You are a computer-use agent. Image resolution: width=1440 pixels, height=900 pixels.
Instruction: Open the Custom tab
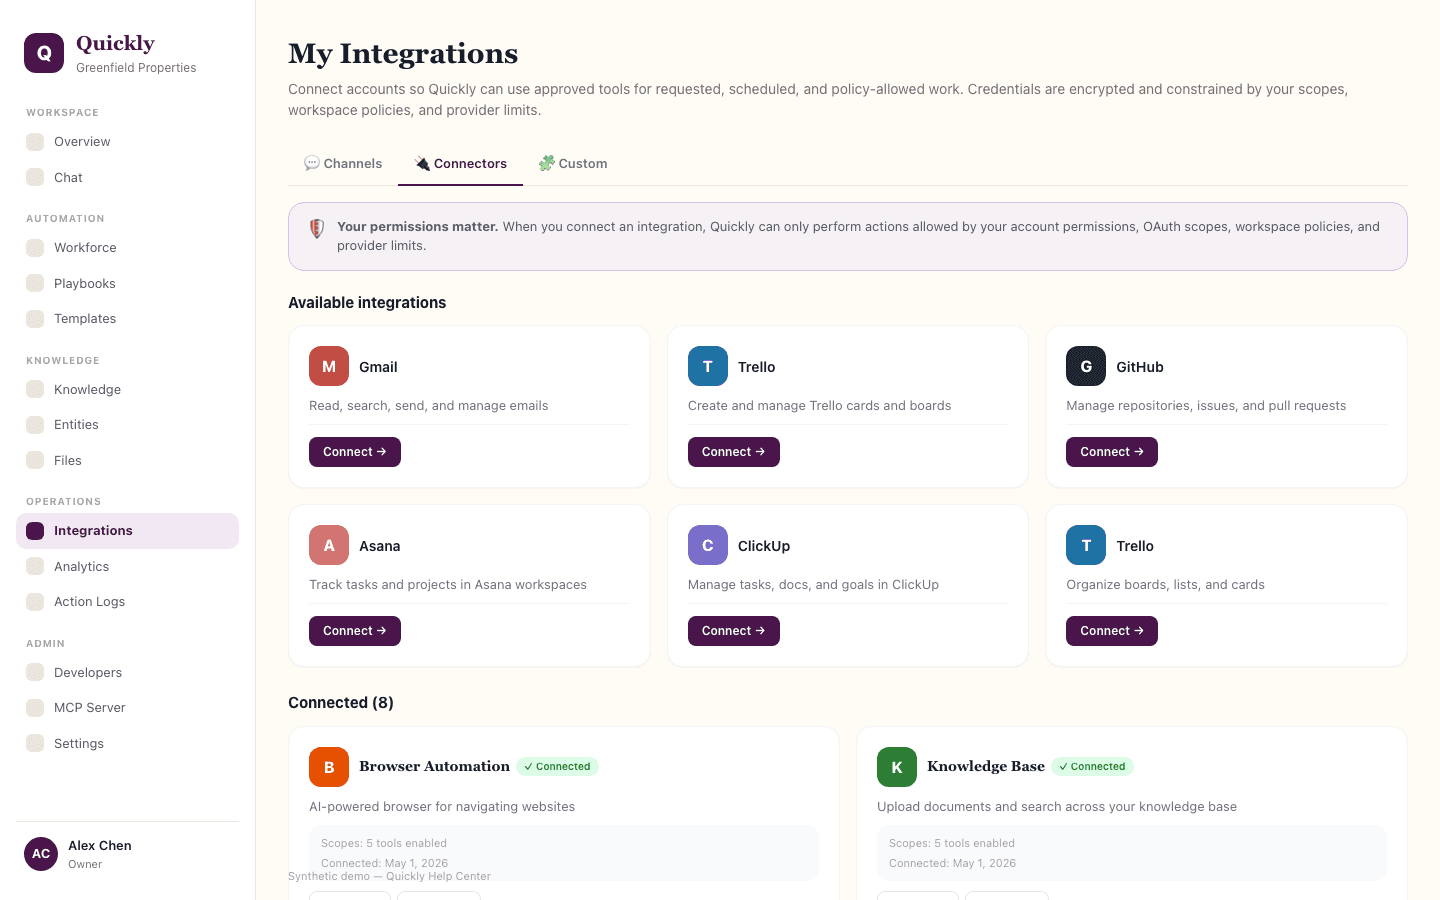click(573, 163)
